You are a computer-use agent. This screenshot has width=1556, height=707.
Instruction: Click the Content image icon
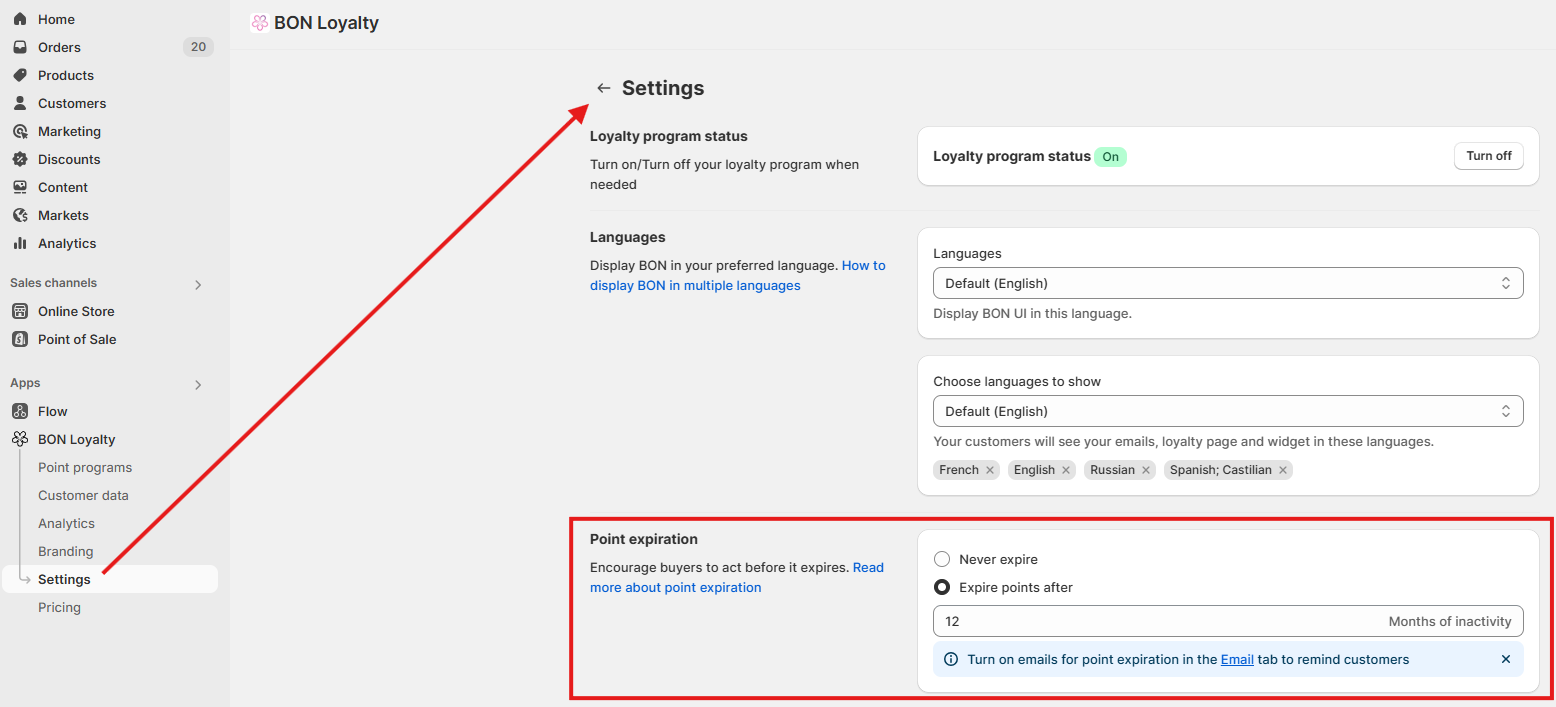[20, 187]
